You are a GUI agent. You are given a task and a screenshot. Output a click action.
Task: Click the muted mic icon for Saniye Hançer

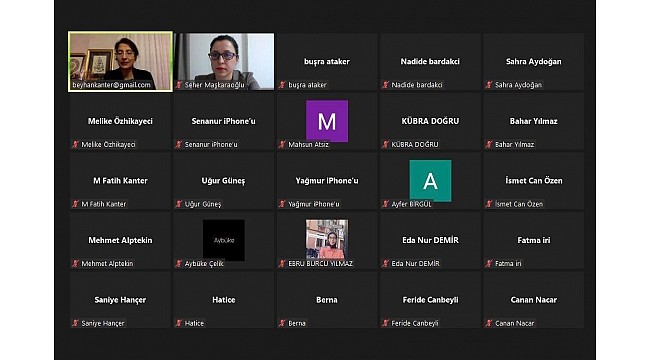[75, 324]
